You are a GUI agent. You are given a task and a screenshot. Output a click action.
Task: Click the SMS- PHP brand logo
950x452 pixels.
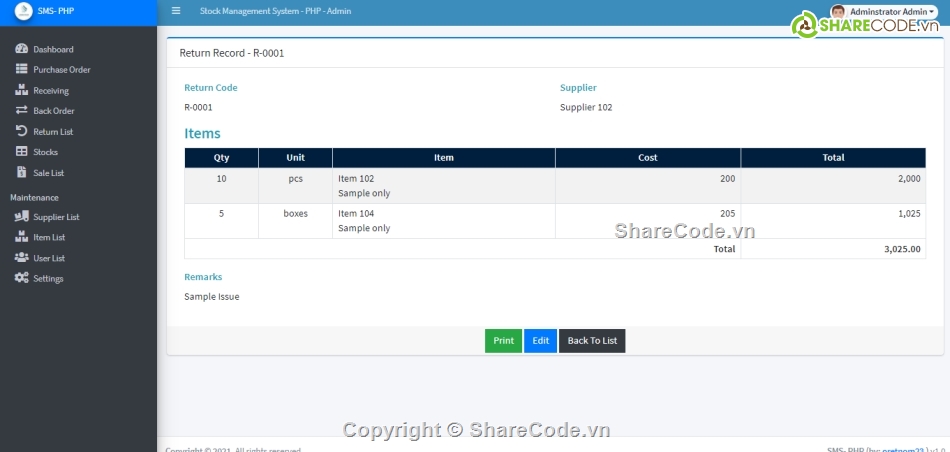tap(23, 11)
